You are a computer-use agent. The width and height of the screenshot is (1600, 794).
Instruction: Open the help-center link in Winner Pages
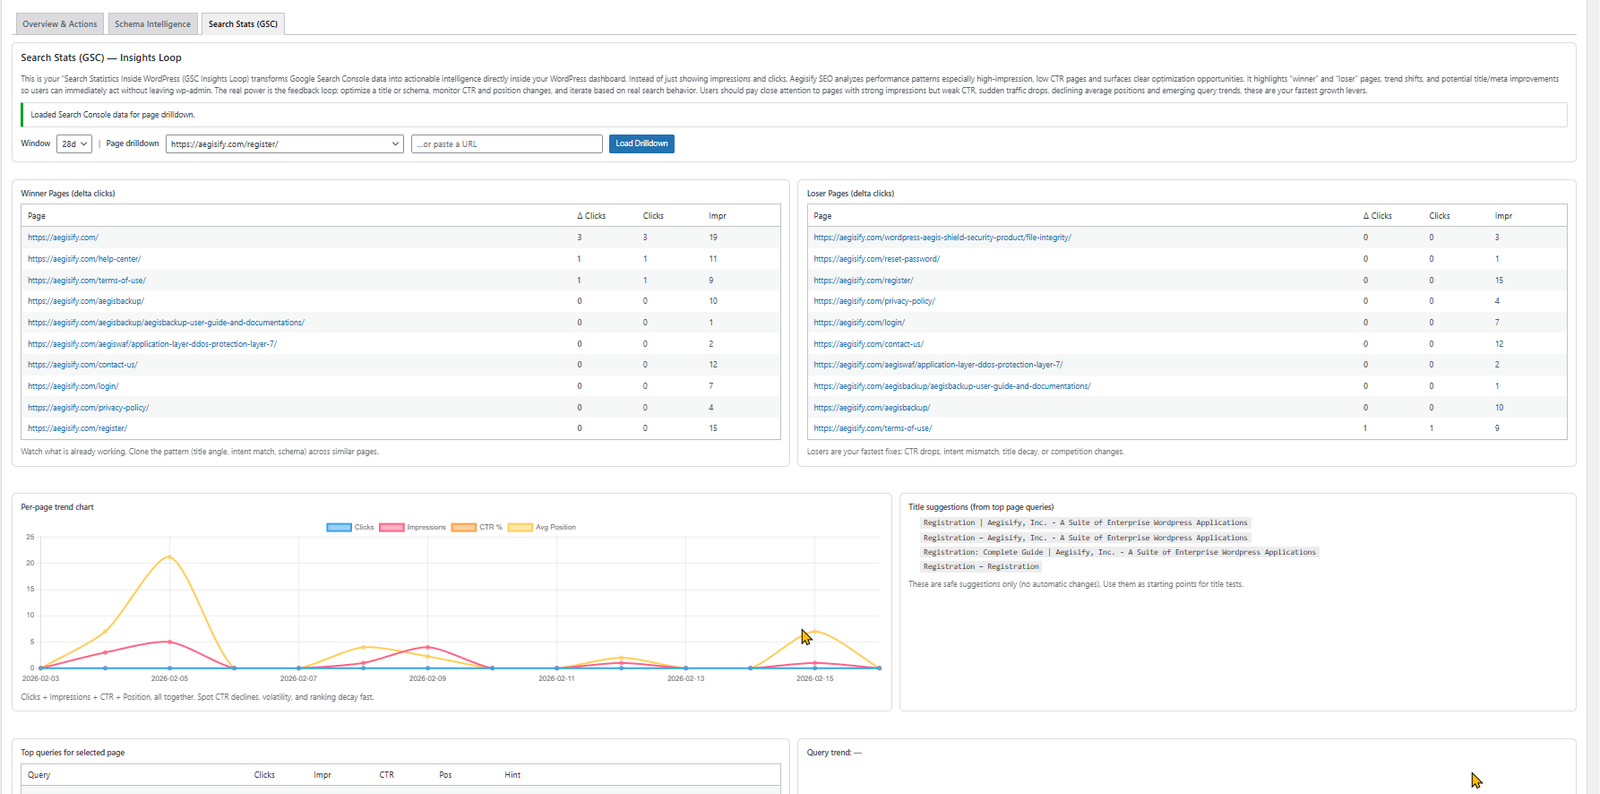(x=84, y=259)
